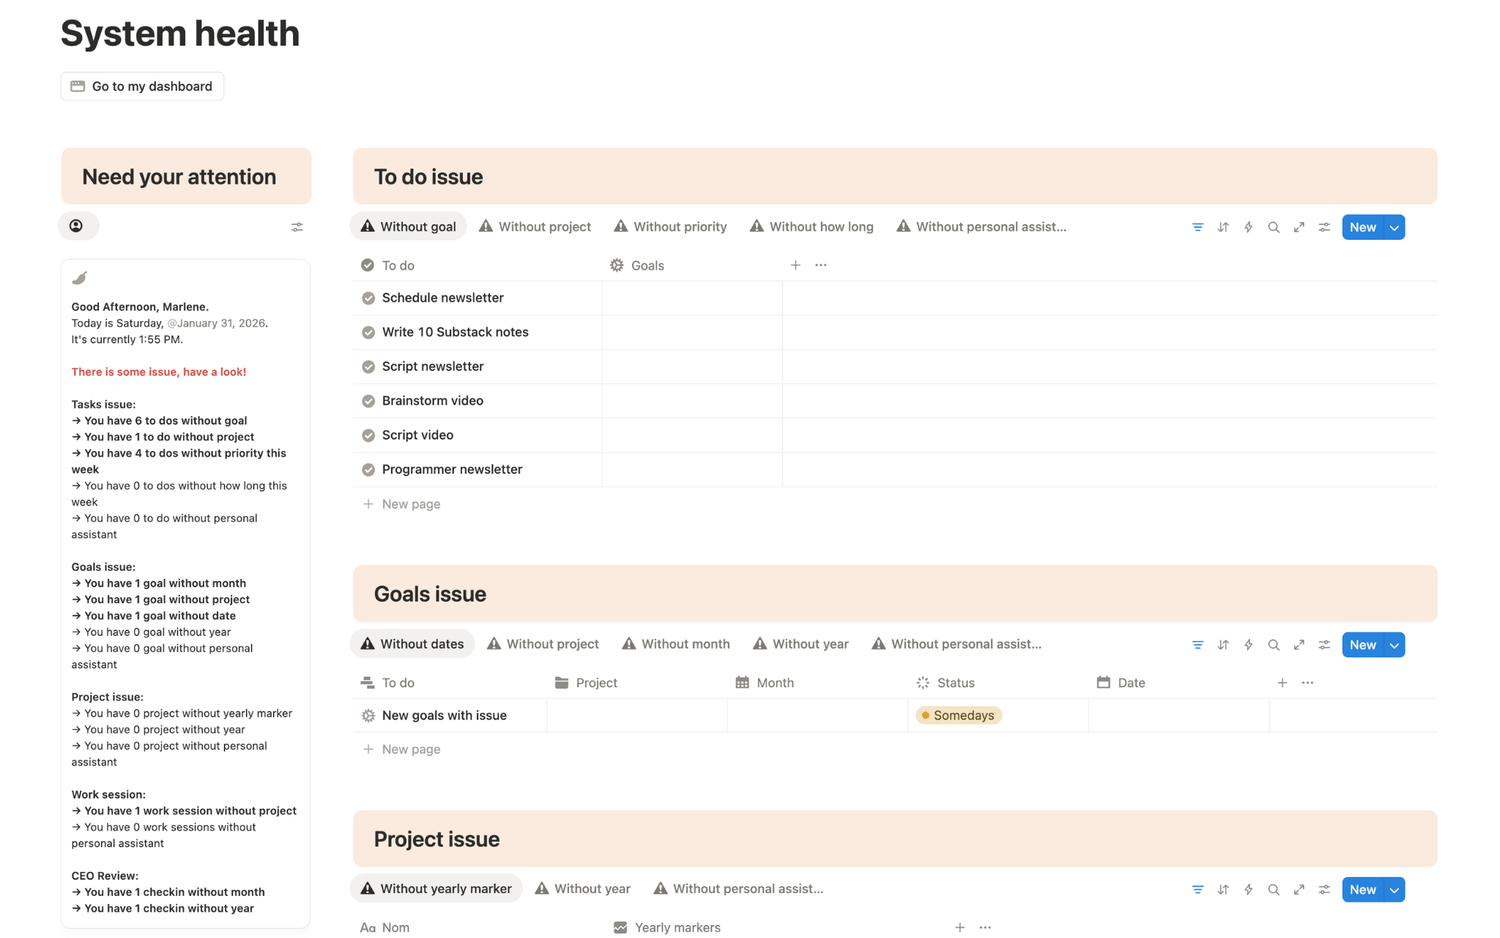This screenshot has width=1500, height=938.
Task: Click the person avatar icon under Need your attention
Action: (x=77, y=226)
